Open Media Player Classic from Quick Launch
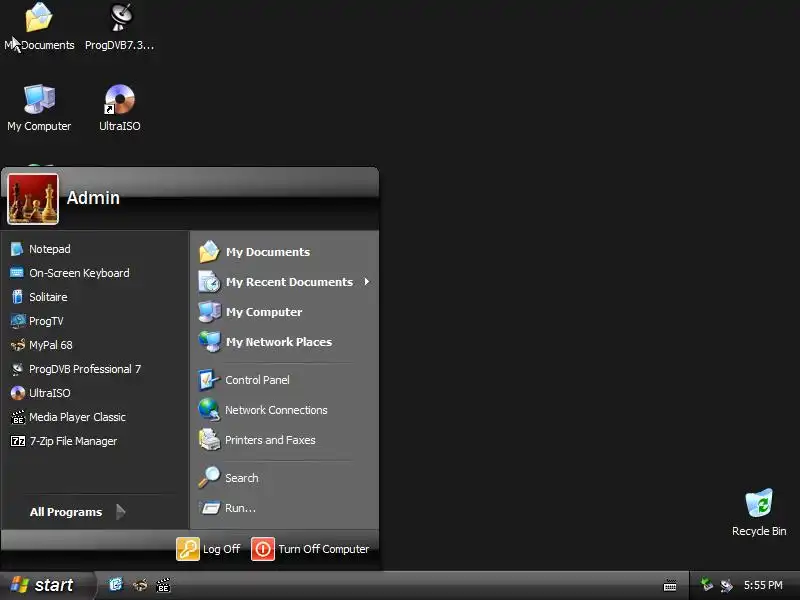Viewport: 800px width, 600px height. click(x=163, y=585)
